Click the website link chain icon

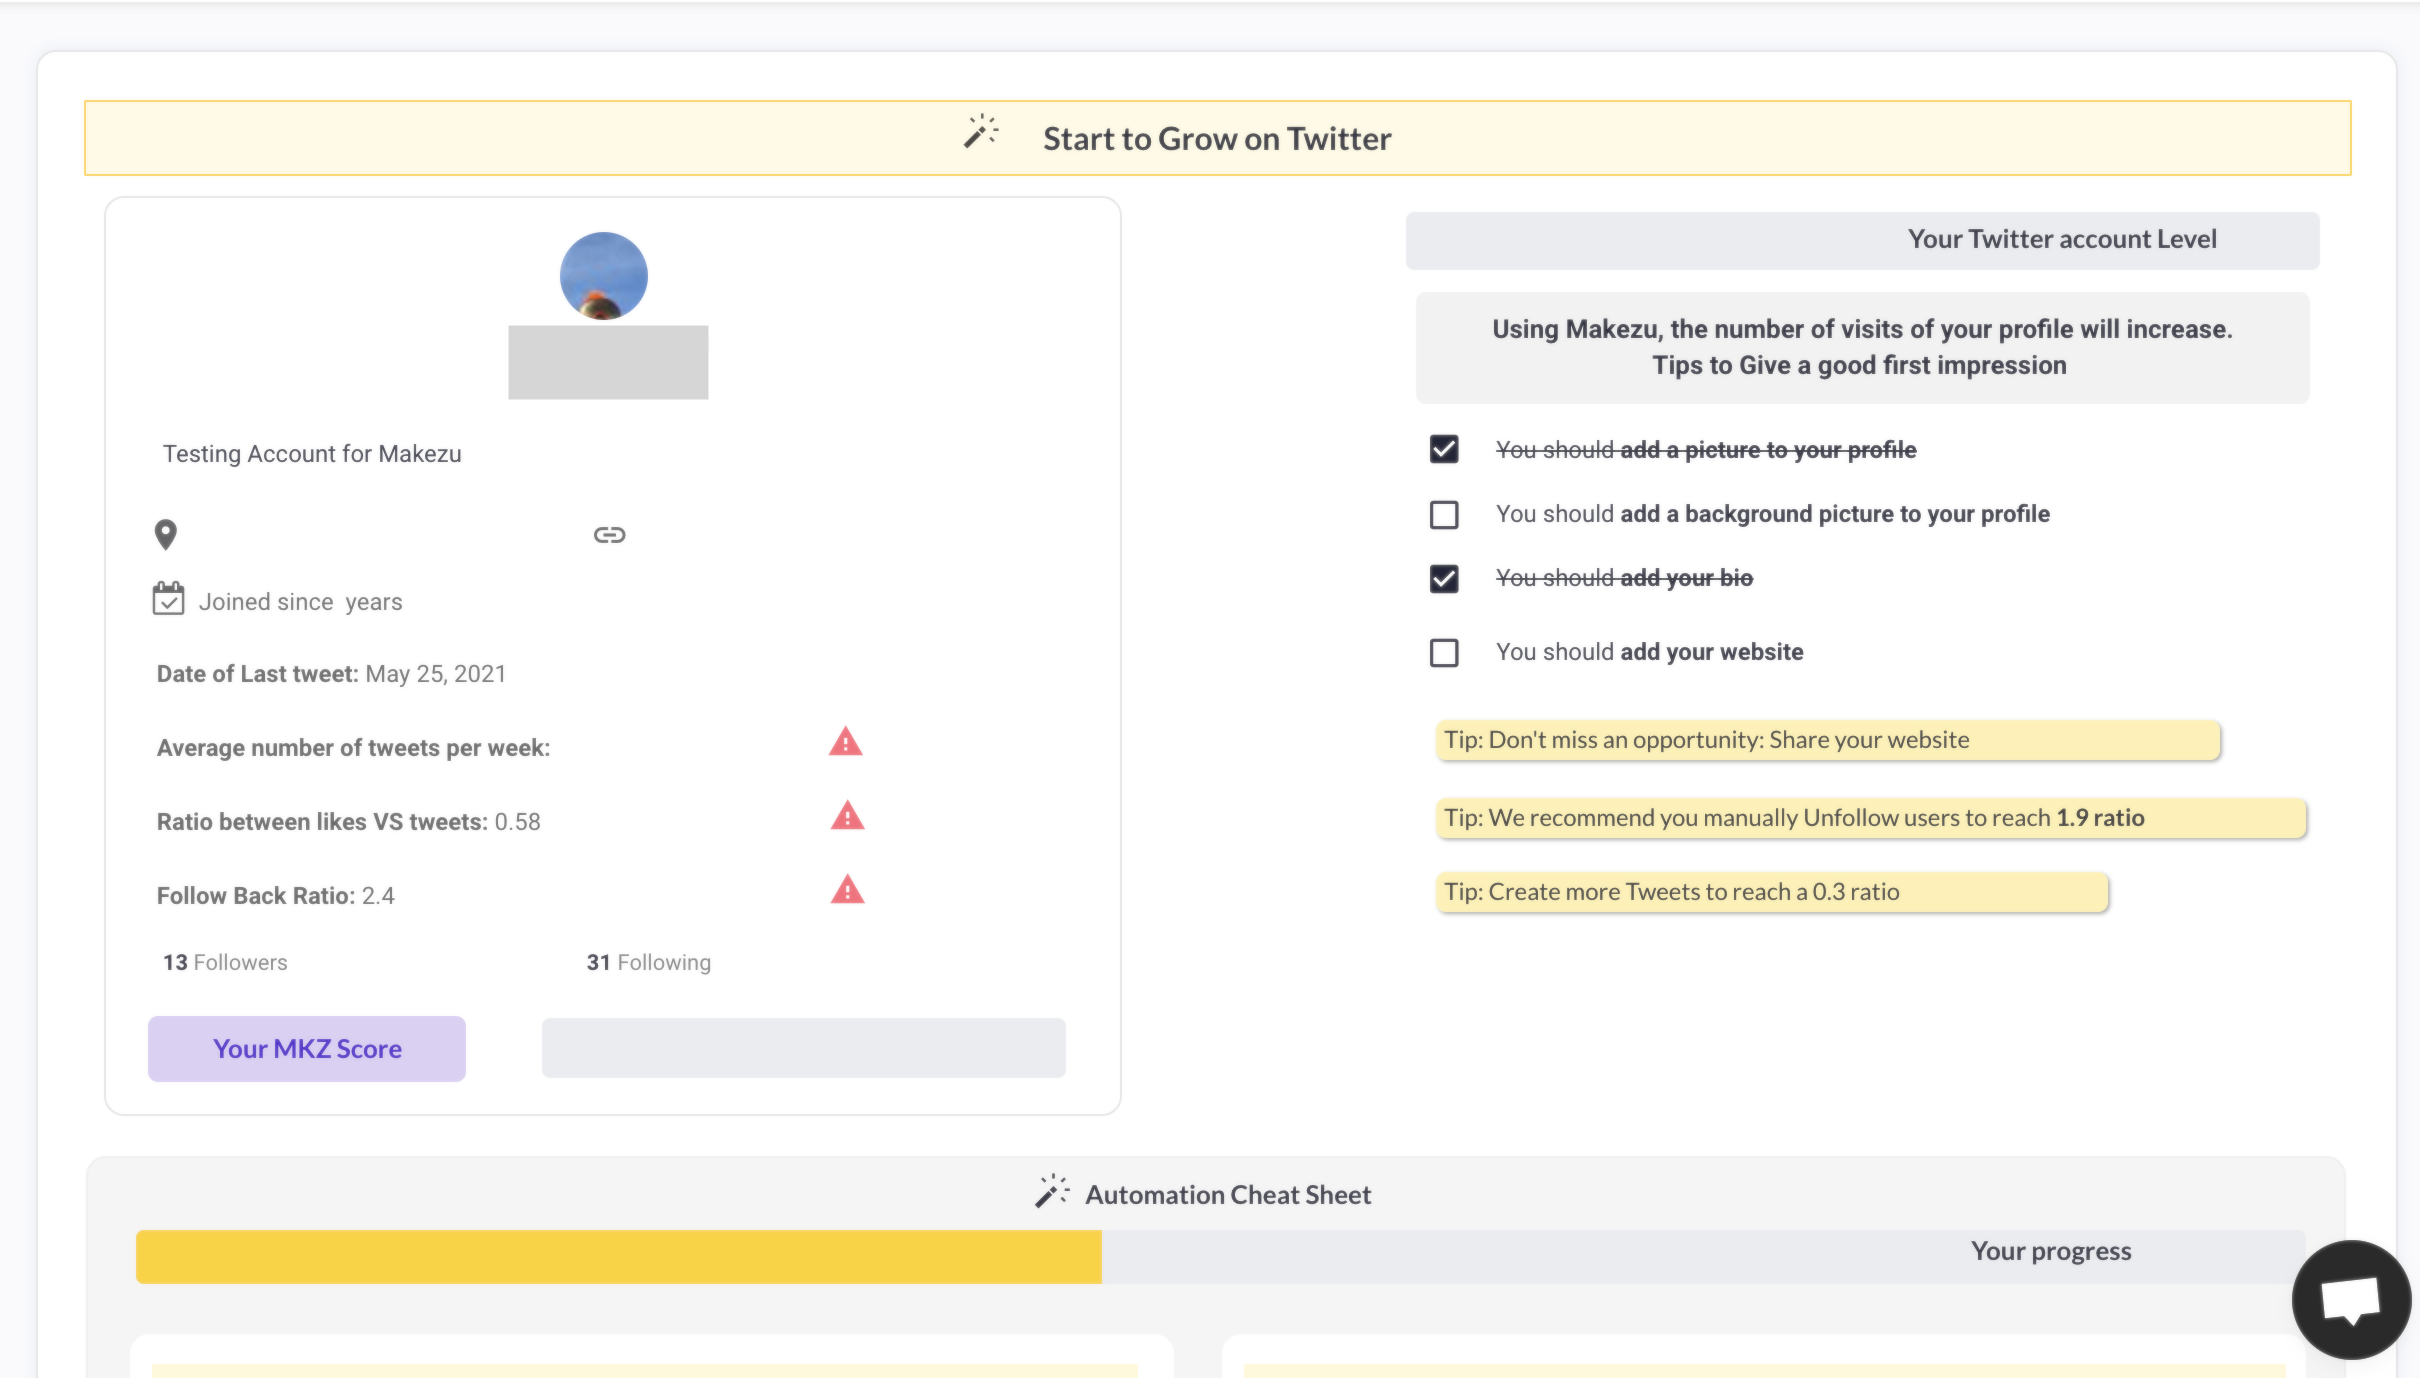pyautogui.click(x=609, y=535)
